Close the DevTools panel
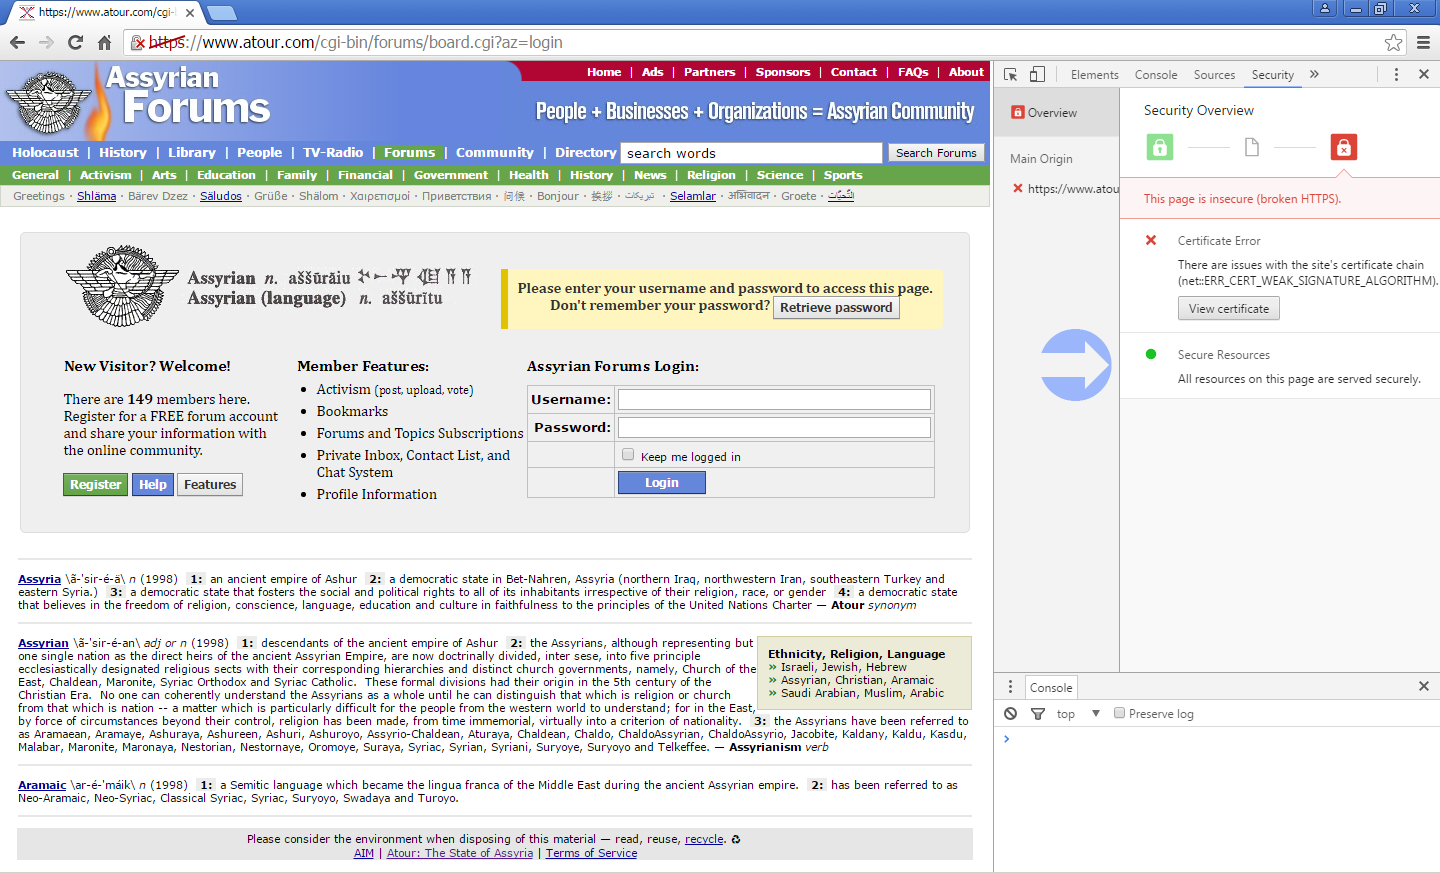Screen dimensions: 1440x873 pos(1424,74)
